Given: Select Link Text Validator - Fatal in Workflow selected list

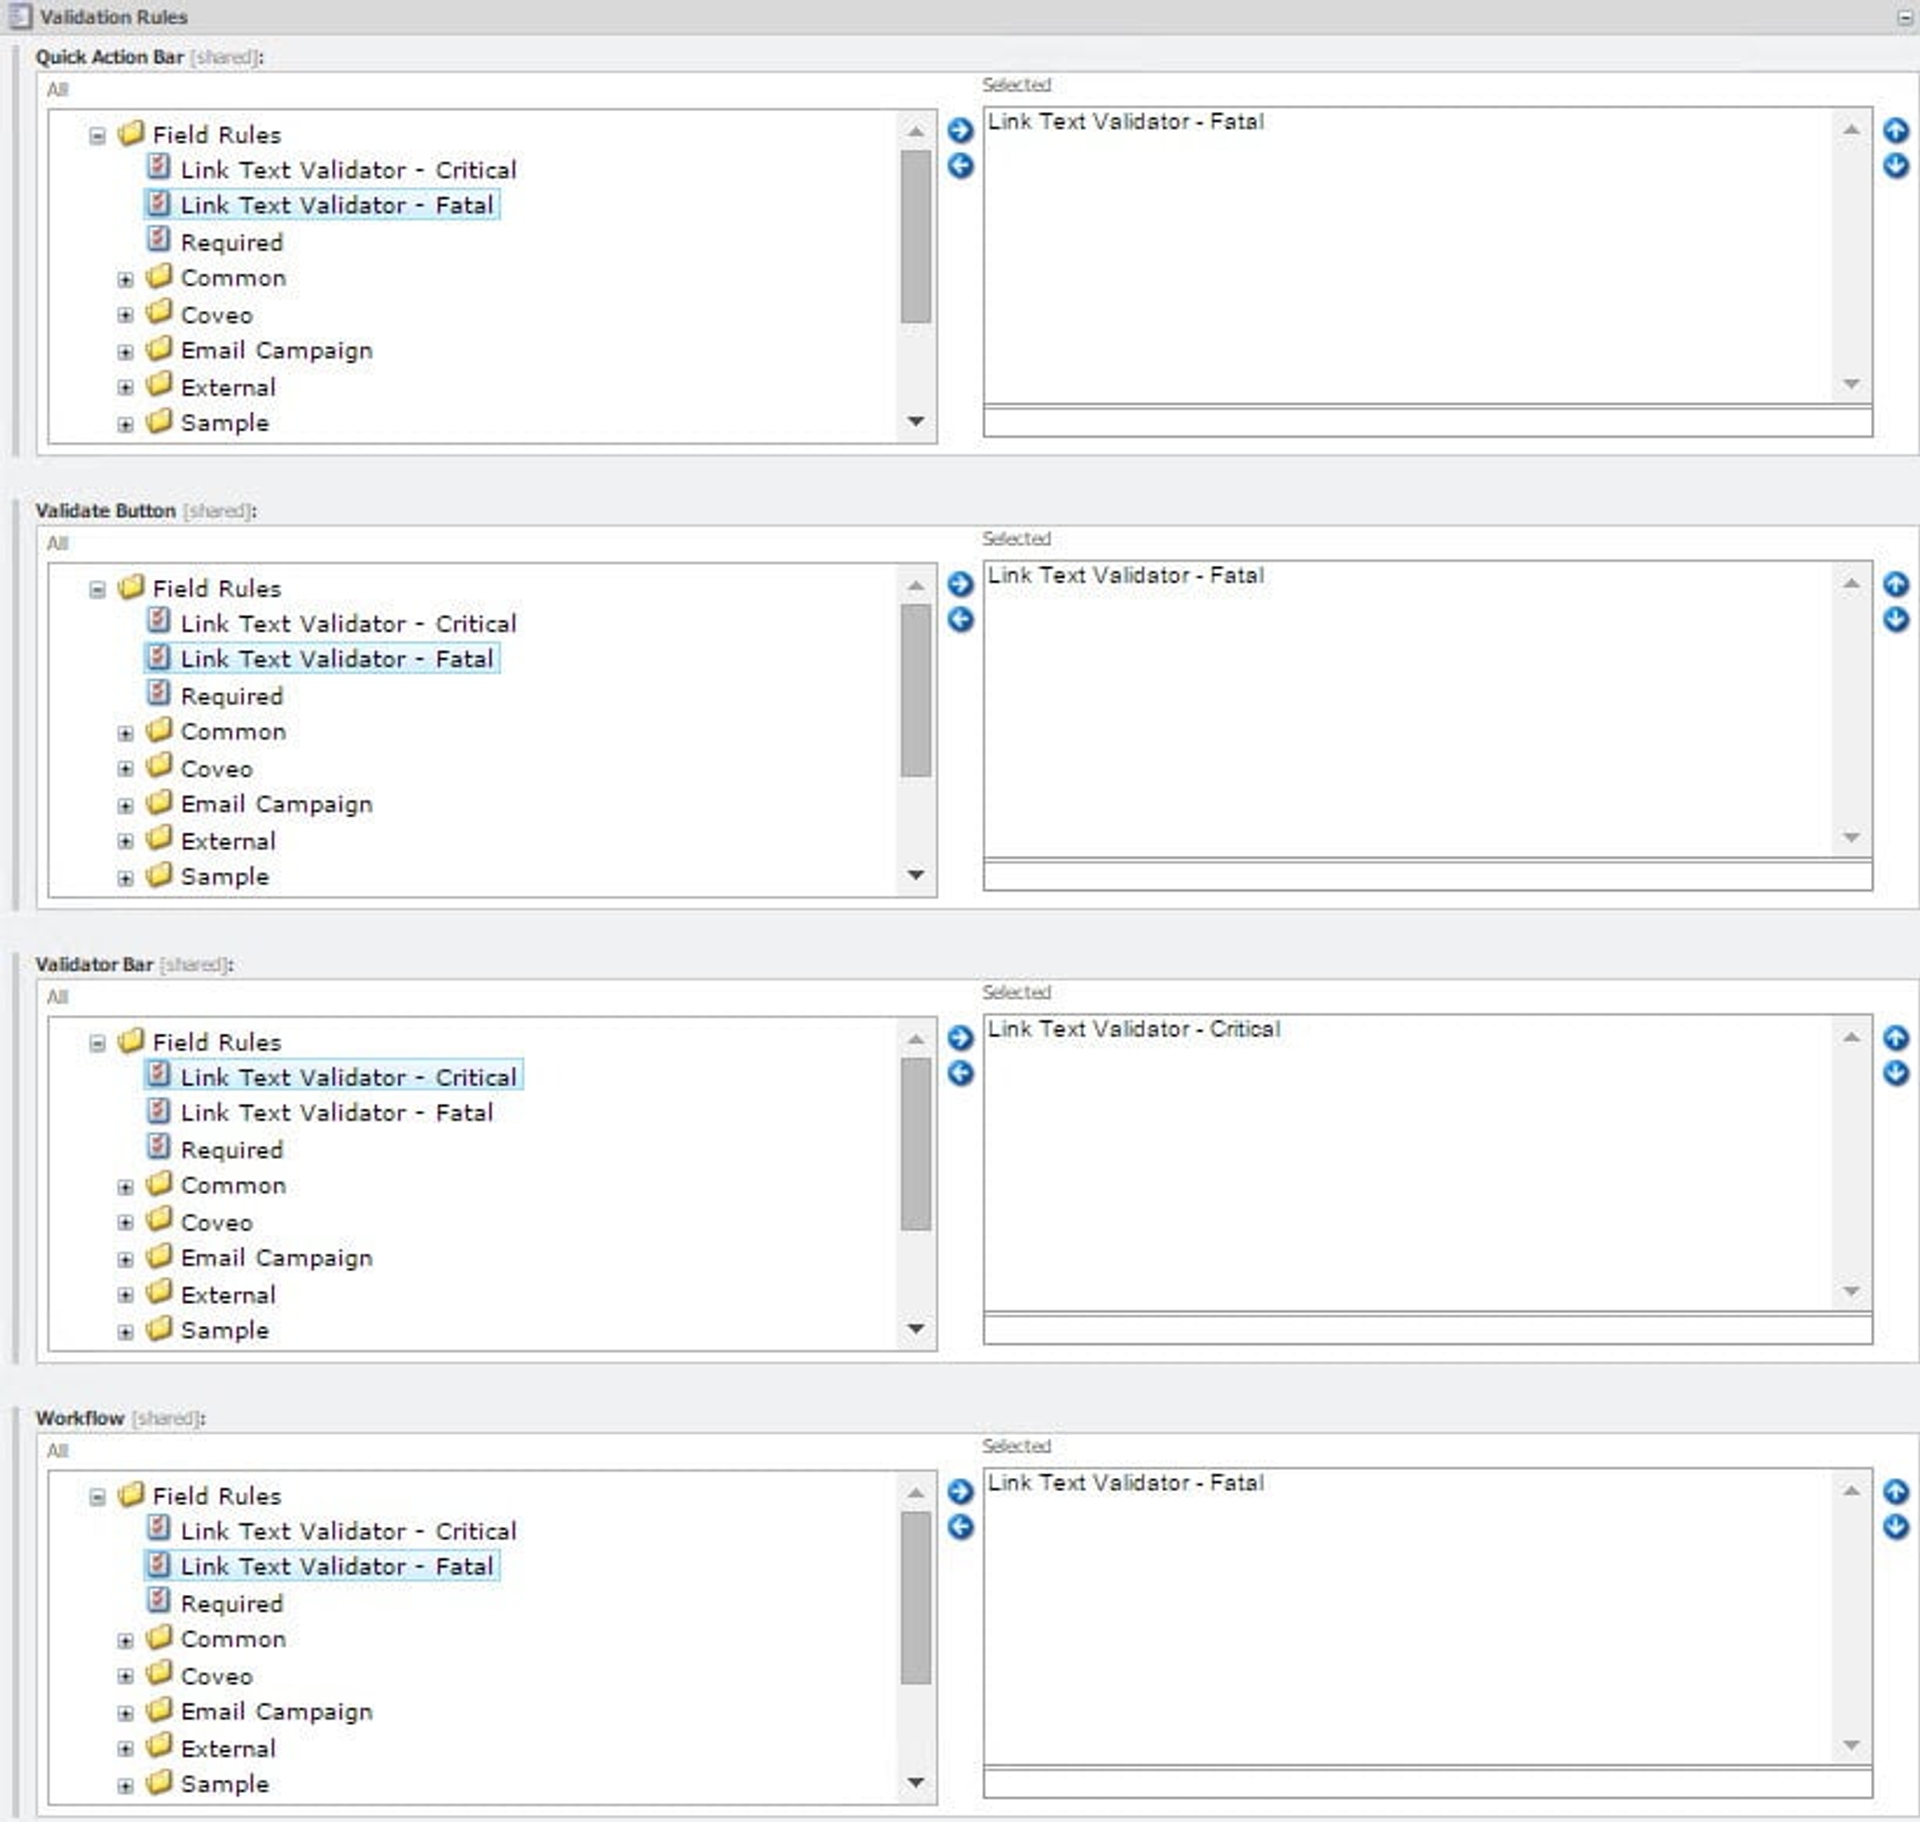Looking at the screenshot, I should (x=1126, y=1483).
